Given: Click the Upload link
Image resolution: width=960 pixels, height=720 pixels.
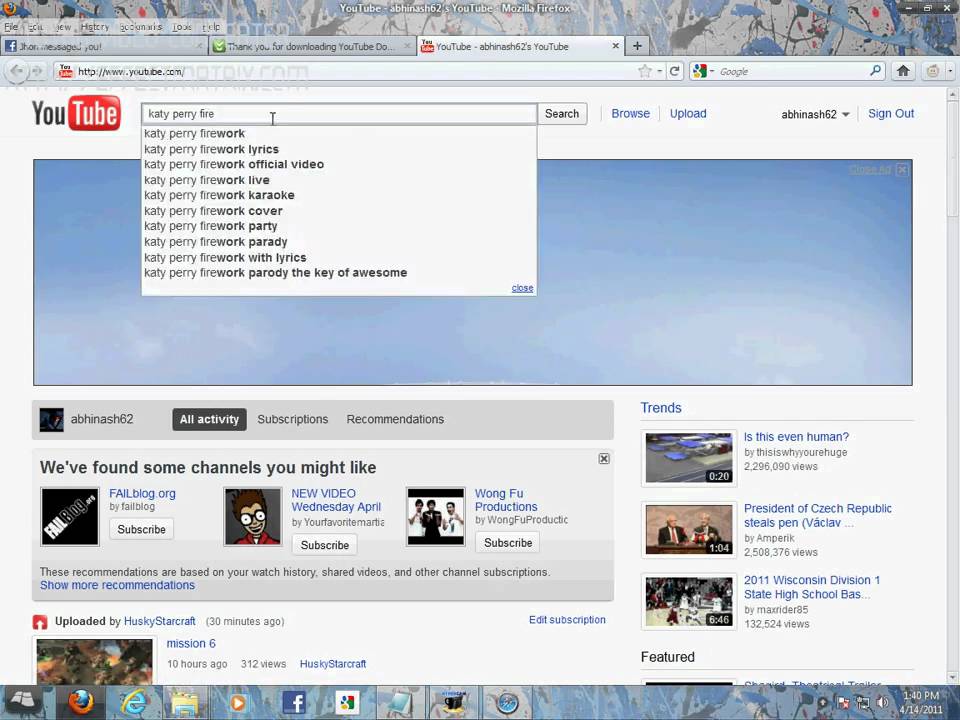Looking at the screenshot, I should click(688, 114).
